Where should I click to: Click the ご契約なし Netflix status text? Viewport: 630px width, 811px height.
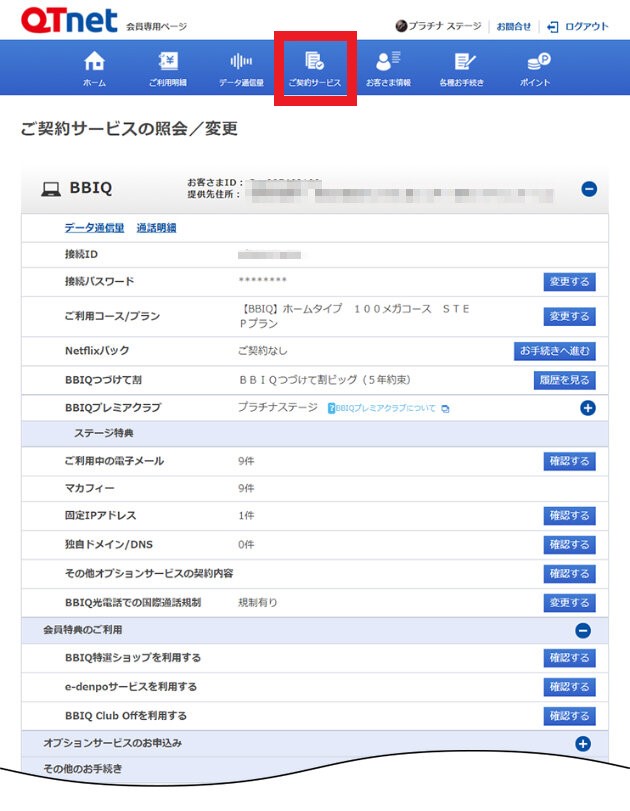[x=262, y=351]
